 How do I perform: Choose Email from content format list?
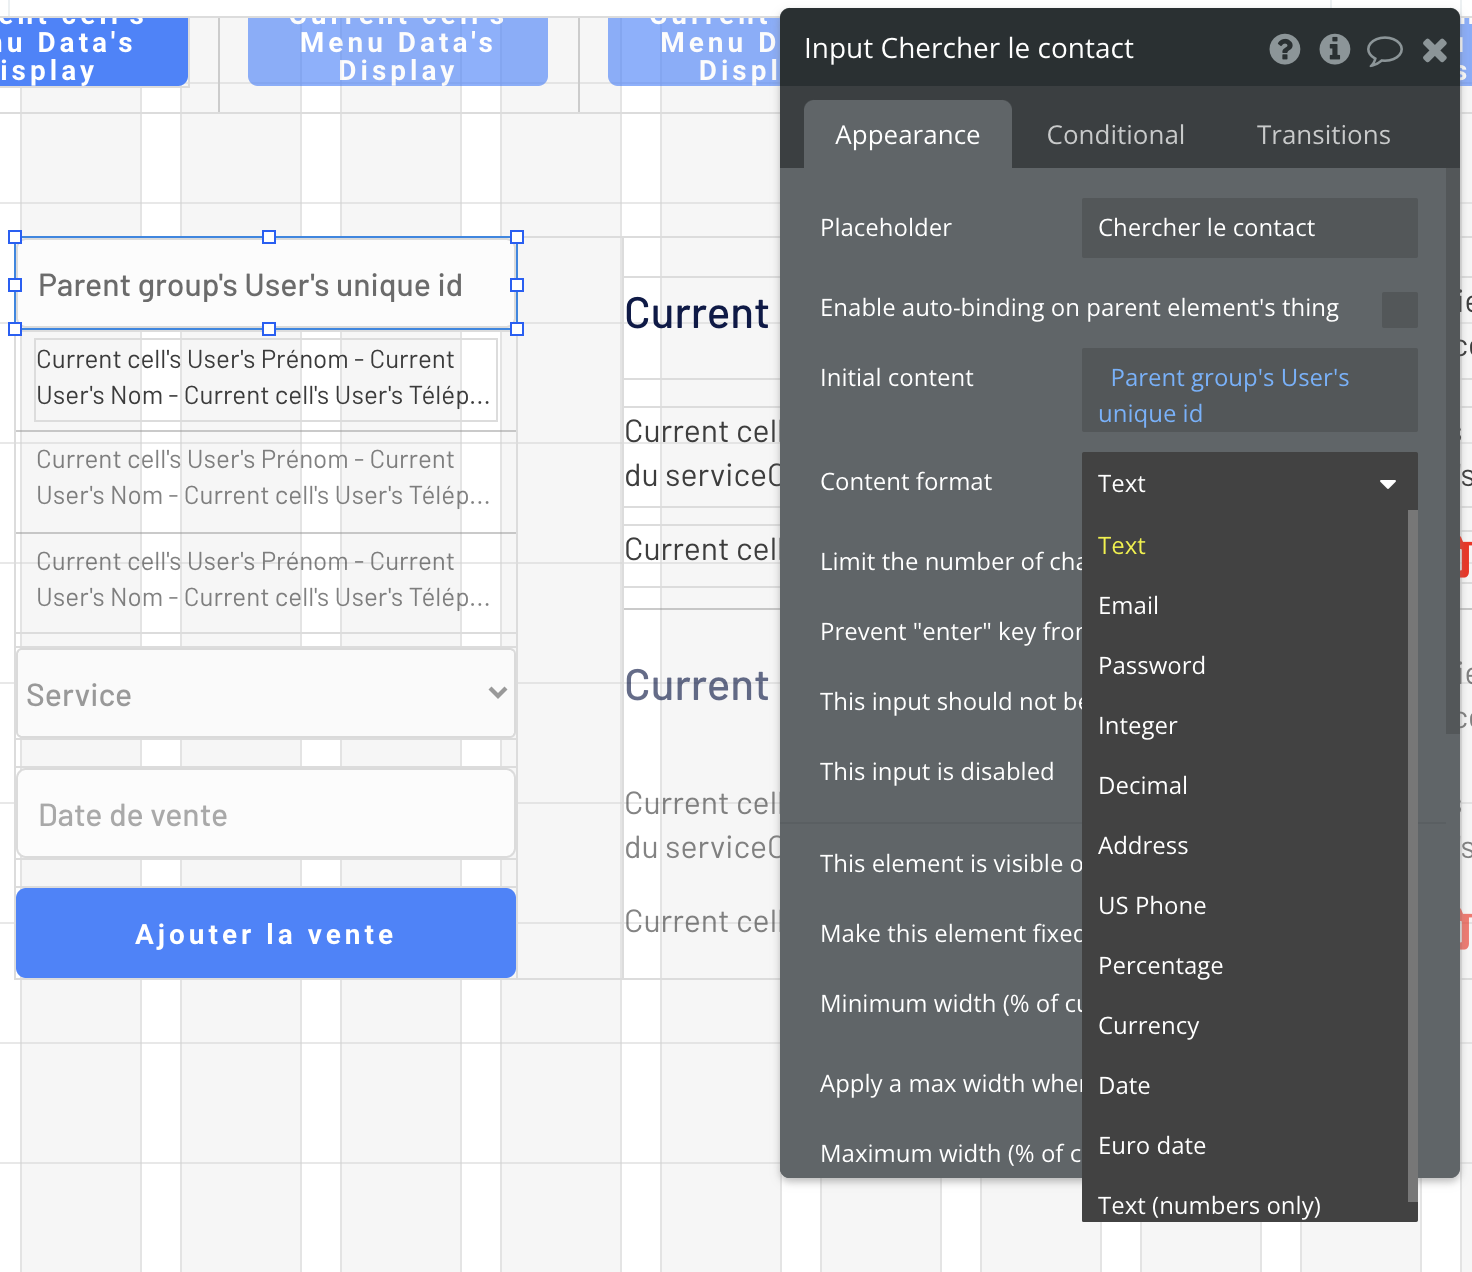(x=1128, y=606)
